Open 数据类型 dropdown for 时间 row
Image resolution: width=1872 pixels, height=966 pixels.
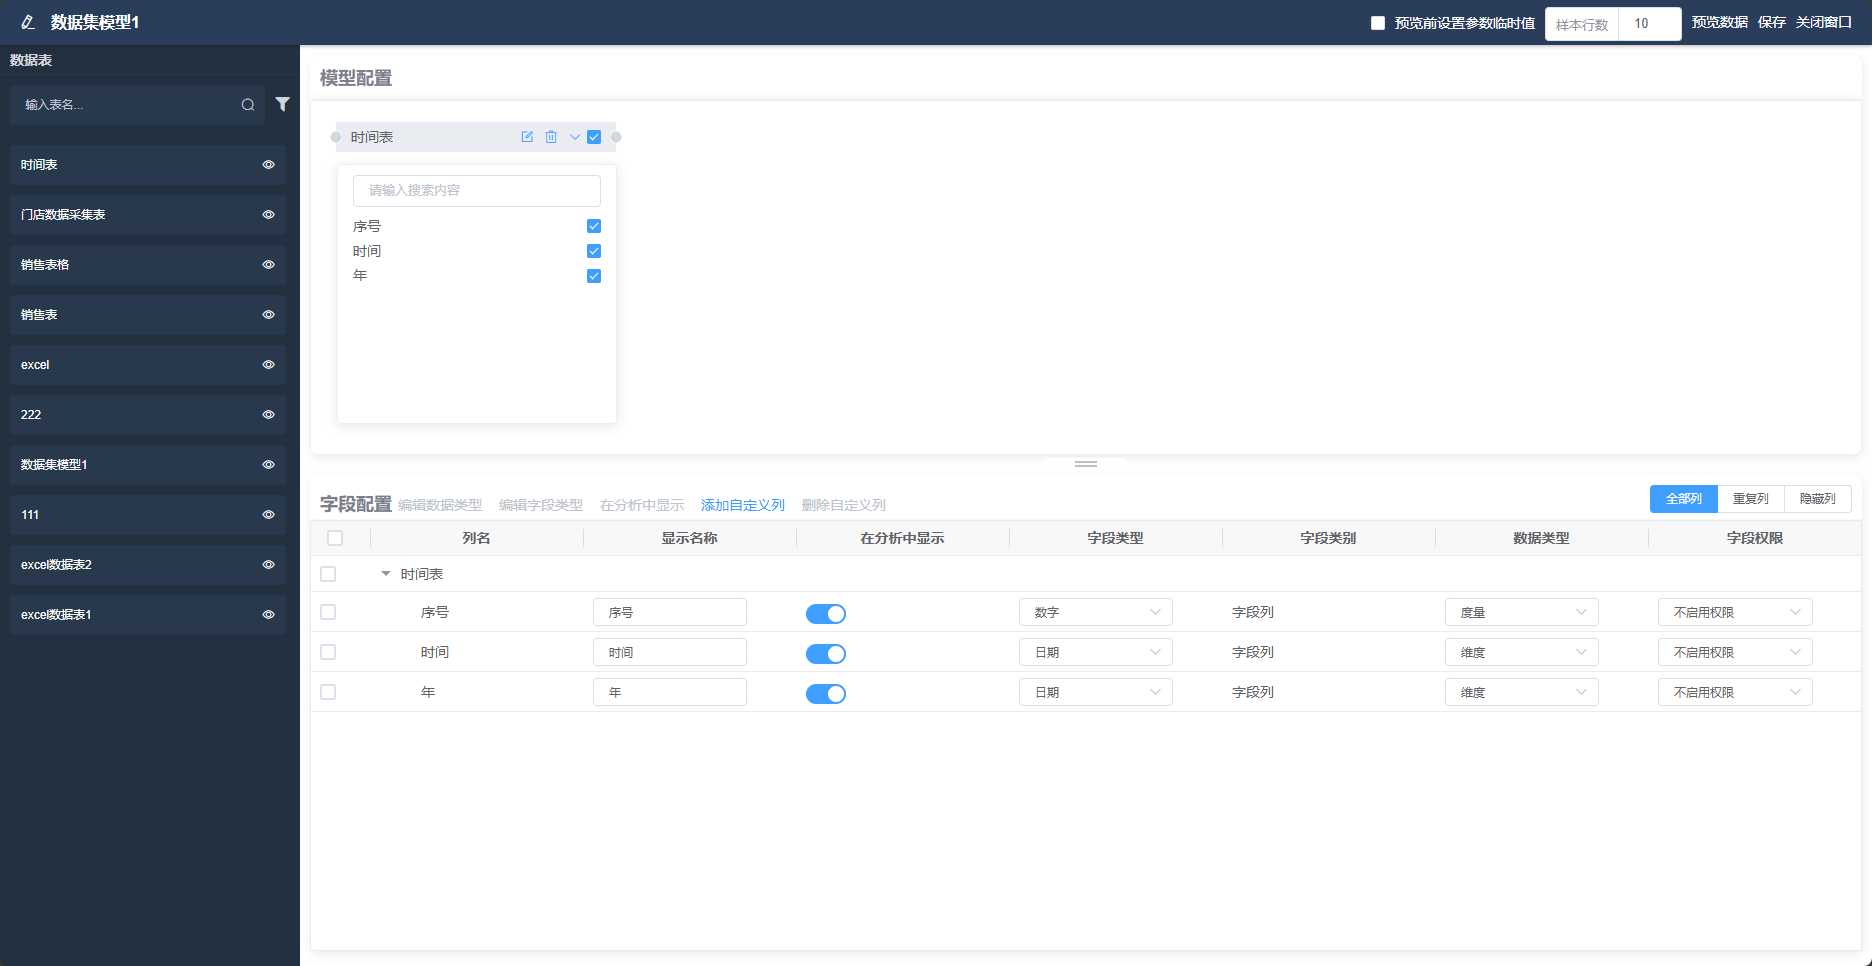(1522, 652)
